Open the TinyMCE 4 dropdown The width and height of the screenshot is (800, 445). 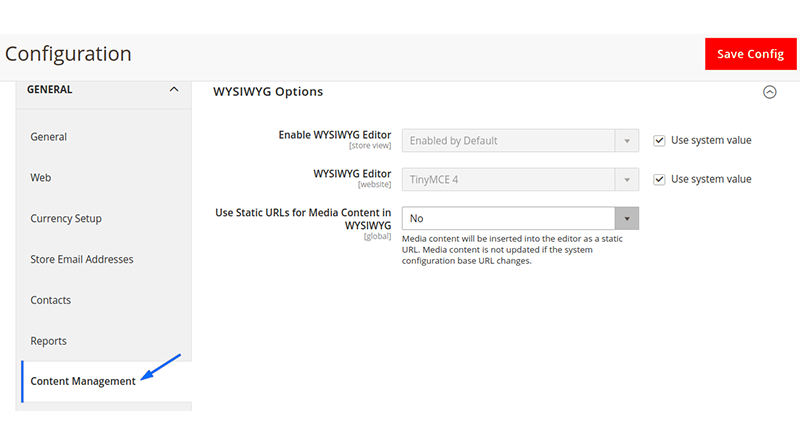coord(520,180)
